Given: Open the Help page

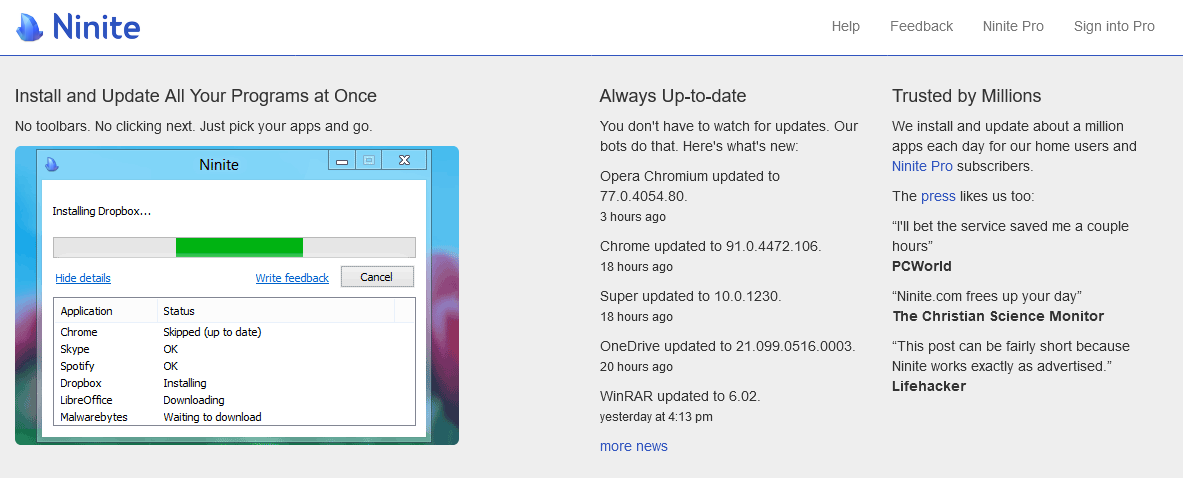Looking at the screenshot, I should pyautogui.click(x=845, y=27).
